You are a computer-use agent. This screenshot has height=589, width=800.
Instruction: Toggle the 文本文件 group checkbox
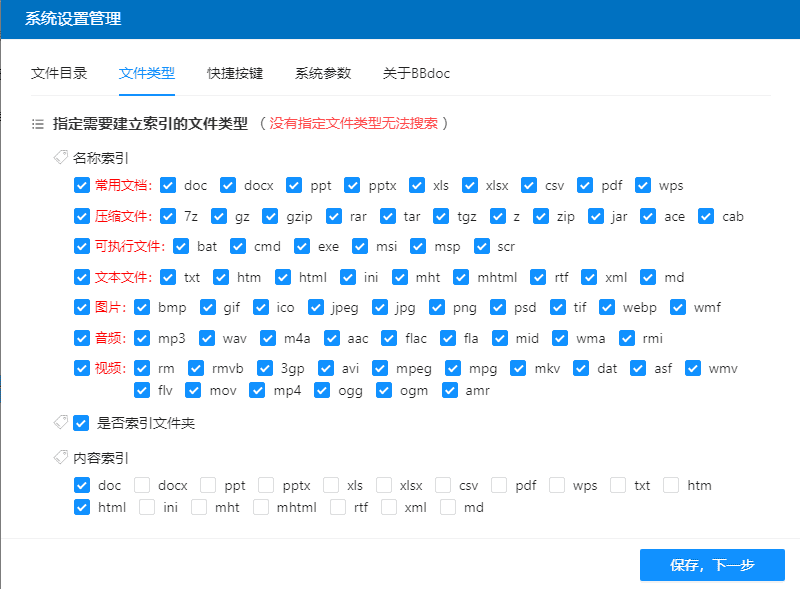[82, 277]
